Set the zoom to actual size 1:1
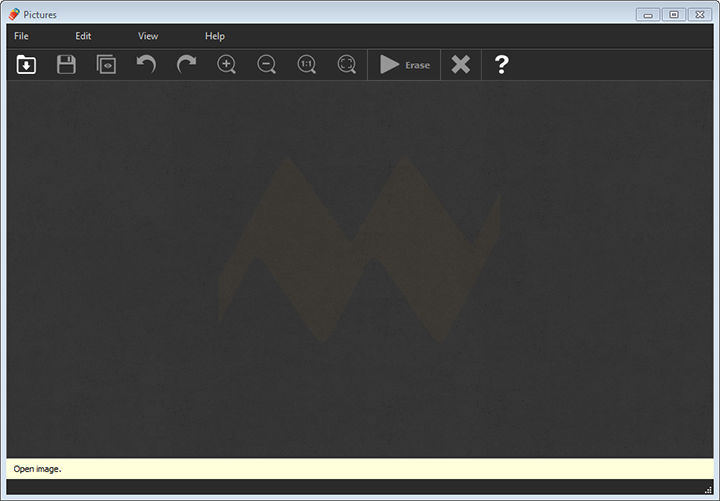720x501 pixels. (x=306, y=64)
